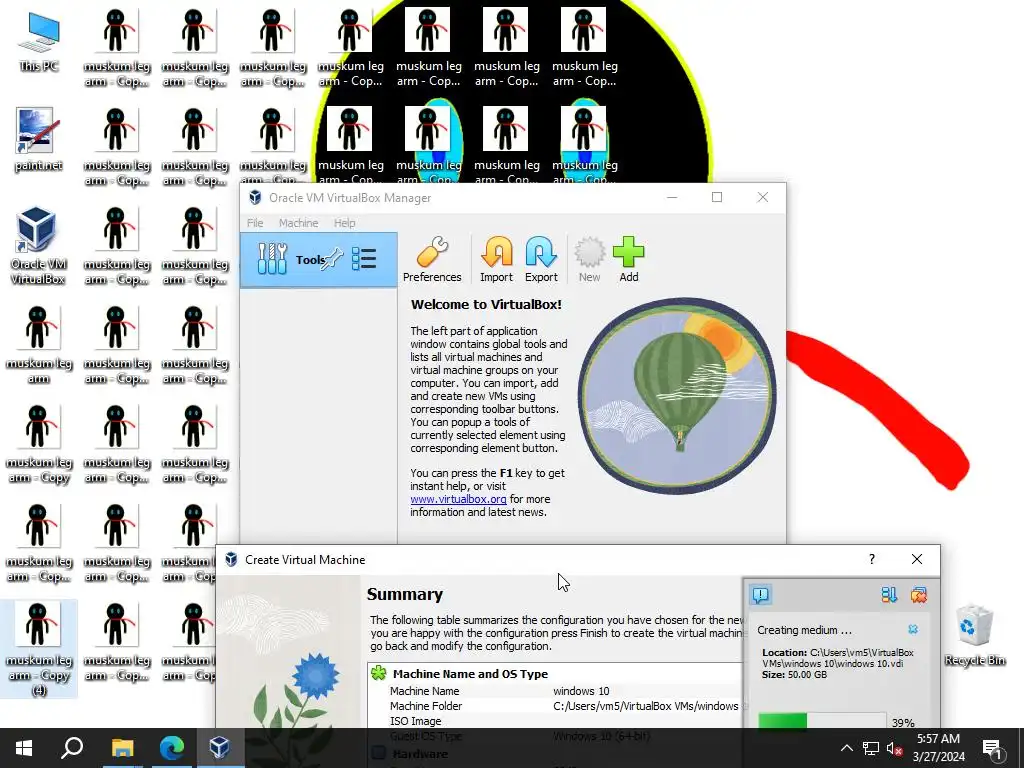1024x768 pixels.
Task: Click the windows 10 machine name value
Action: [x=581, y=691]
